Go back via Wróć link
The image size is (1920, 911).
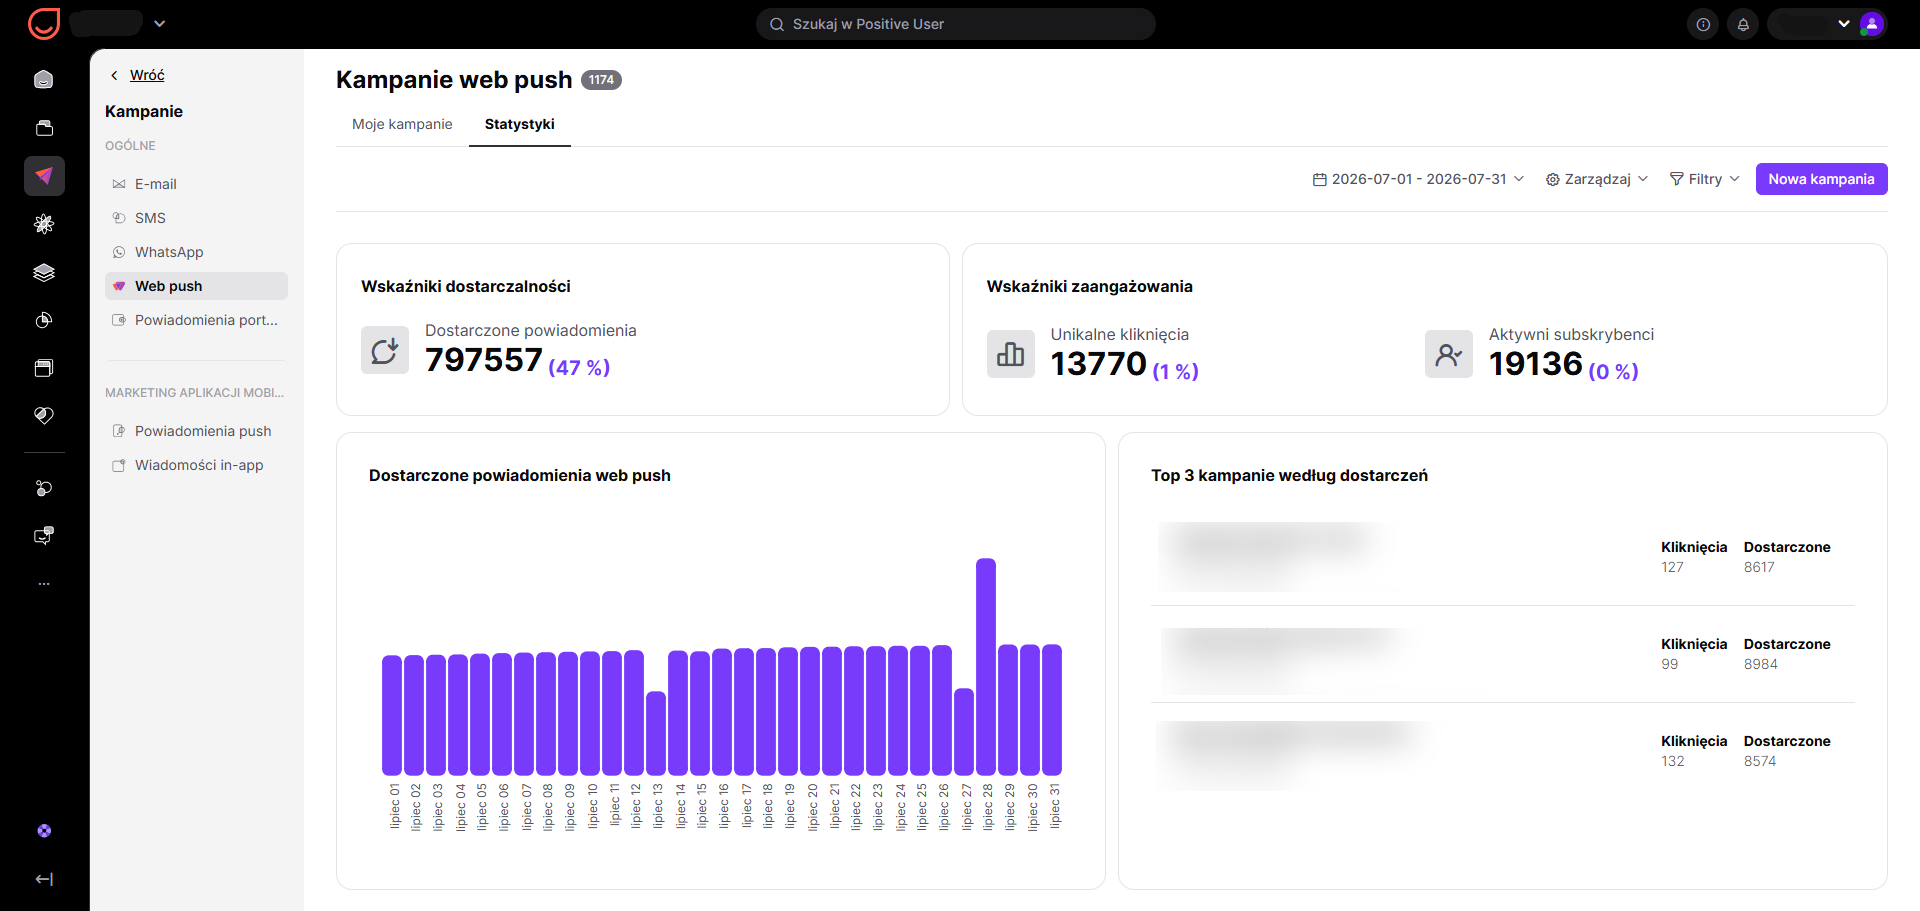[x=147, y=75]
